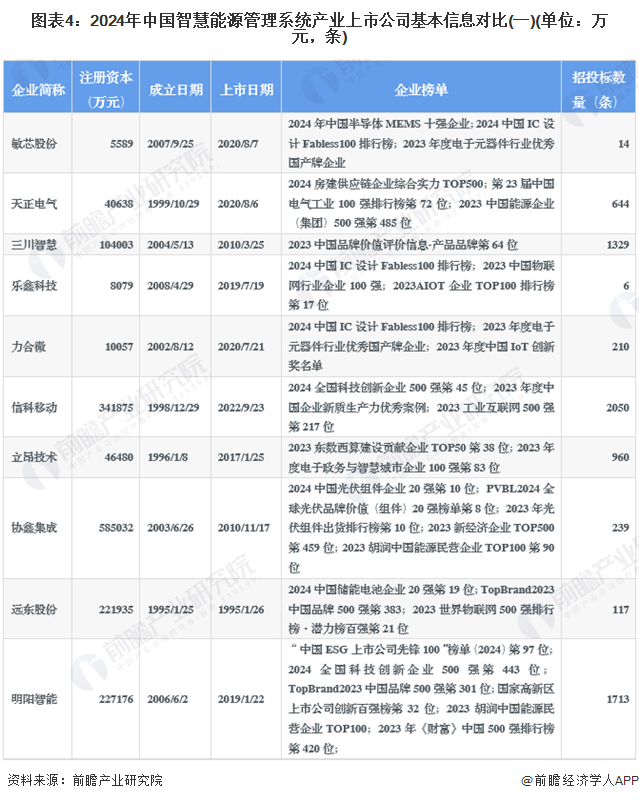This screenshot has height=801, width=639.
Task: Click founding date 2008/4/29
Action: [171, 286]
